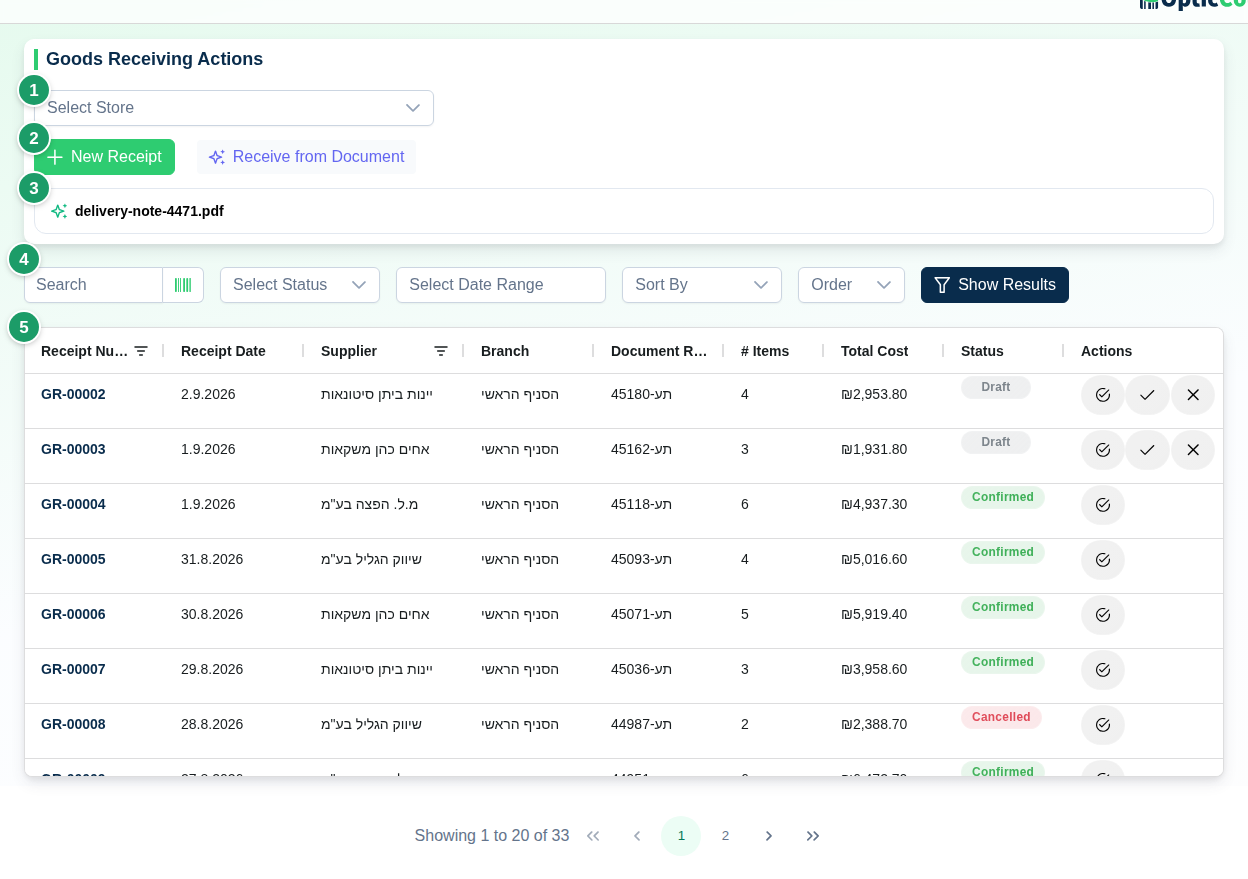Click total cost ₪2,953.80
Image resolution: width=1248 pixels, height=879 pixels.
[874, 394]
